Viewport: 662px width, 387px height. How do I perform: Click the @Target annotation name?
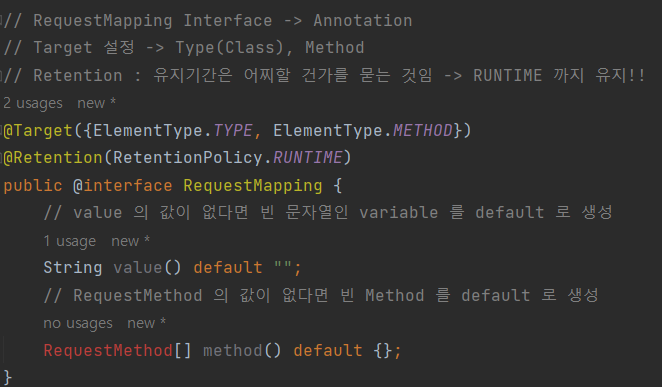38,131
